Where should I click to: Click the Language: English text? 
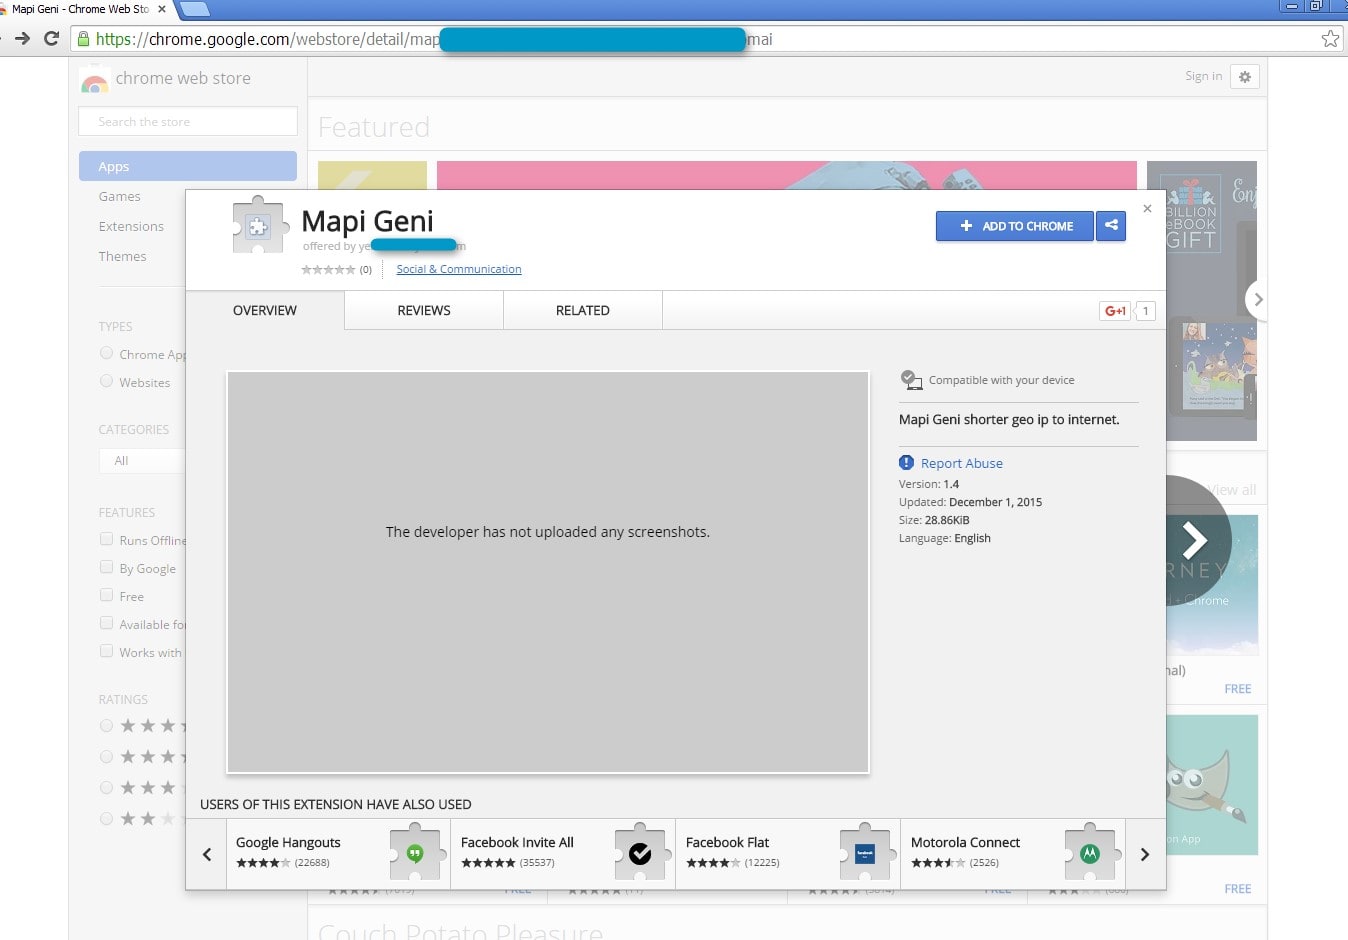(945, 538)
